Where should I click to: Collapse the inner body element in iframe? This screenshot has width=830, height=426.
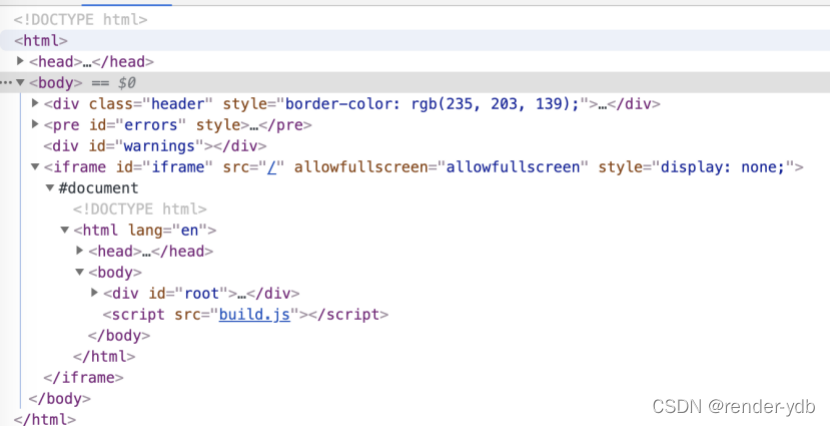[79, 272]
